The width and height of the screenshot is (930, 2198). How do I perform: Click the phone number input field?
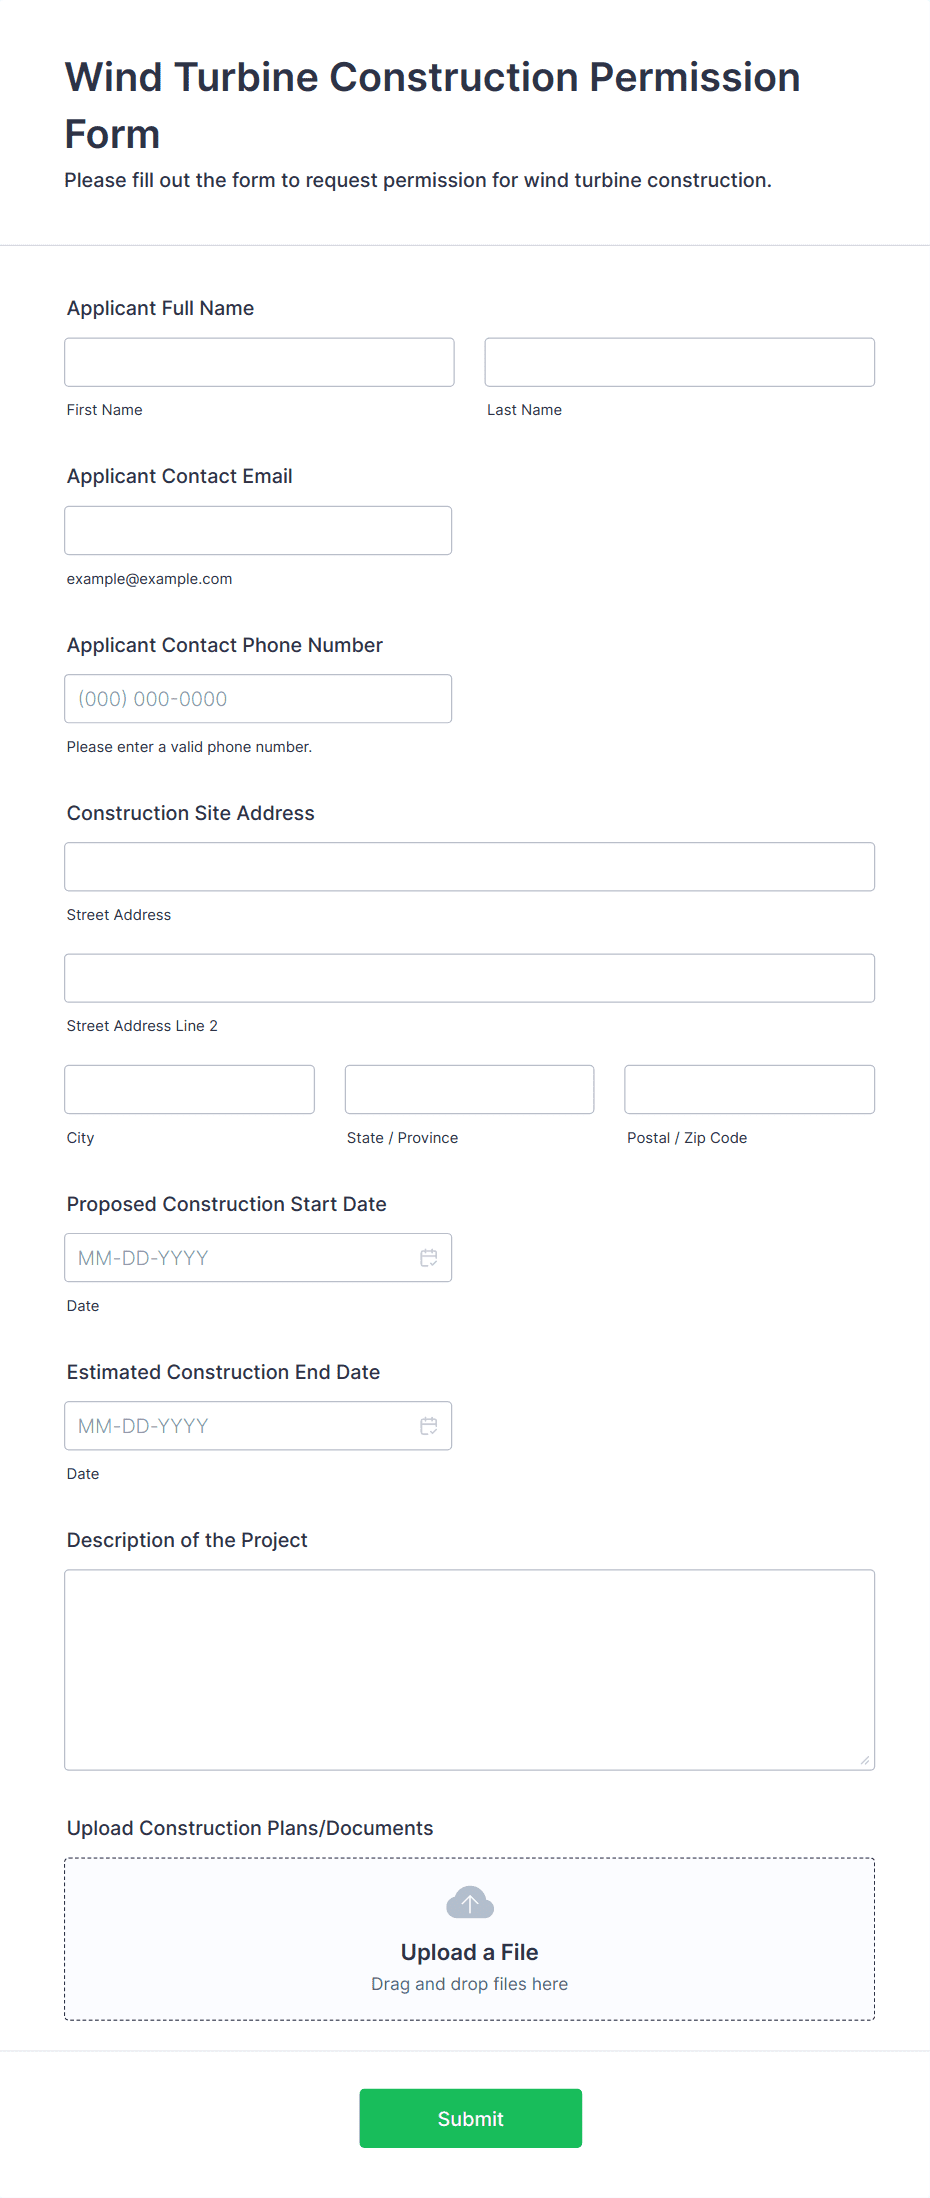pyautogui.click(x=258, y=699)
